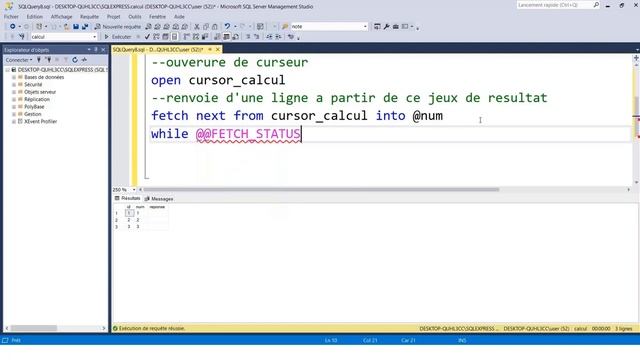
Task: Click the Nouvelle requête toolbar button
Action: click(118, 27)
